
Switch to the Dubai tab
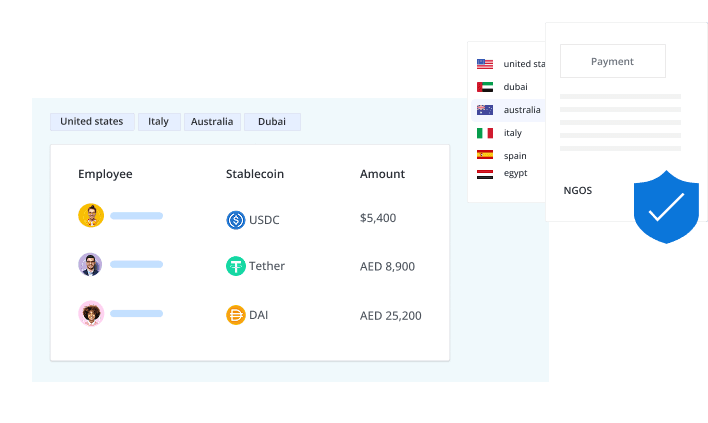(x=272, y=122)
